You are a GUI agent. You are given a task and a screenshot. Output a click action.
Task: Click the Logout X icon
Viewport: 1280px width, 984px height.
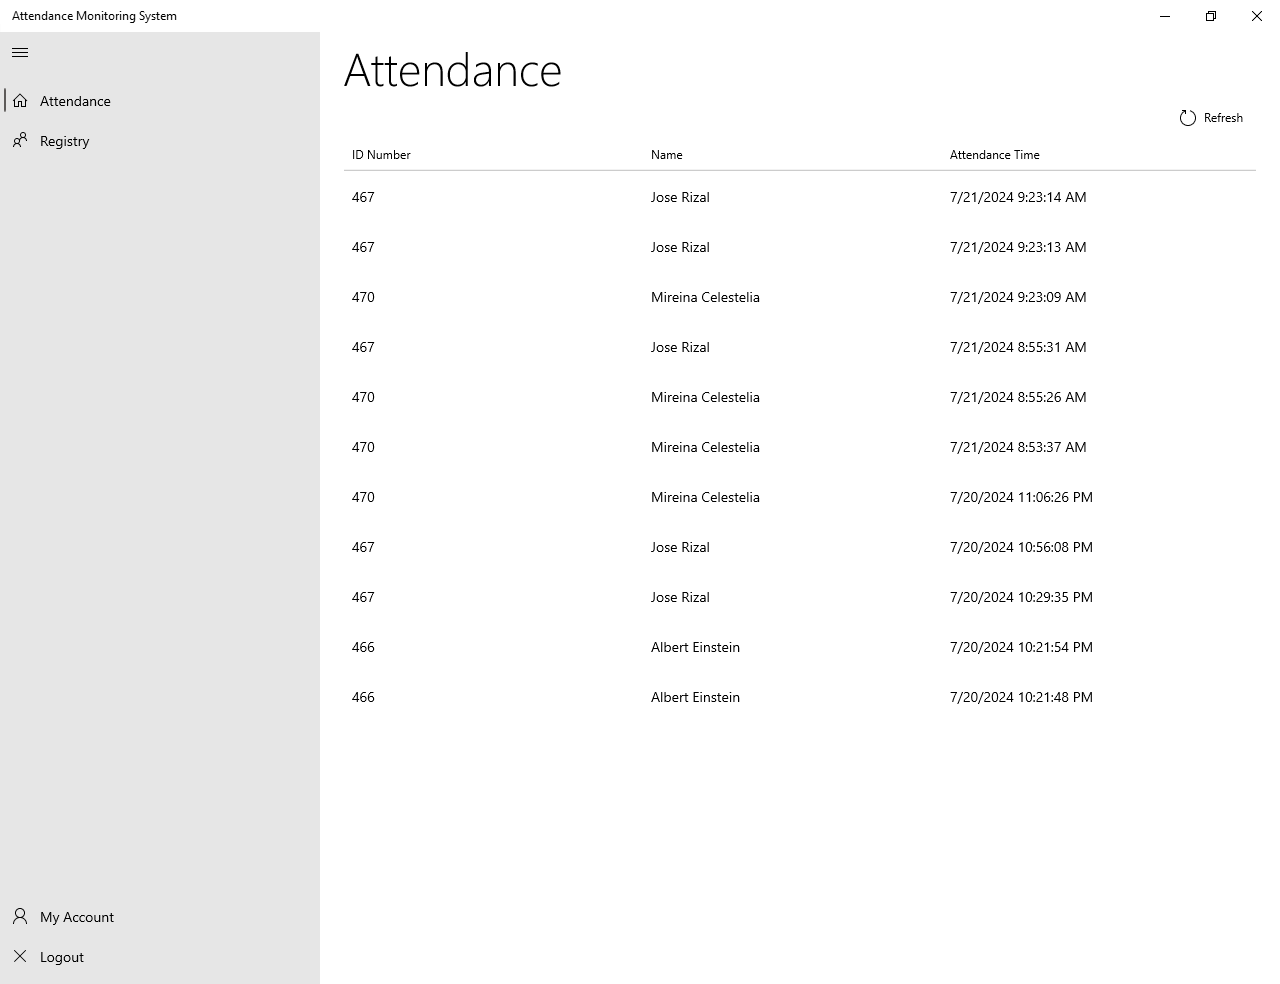pos(20,957)
